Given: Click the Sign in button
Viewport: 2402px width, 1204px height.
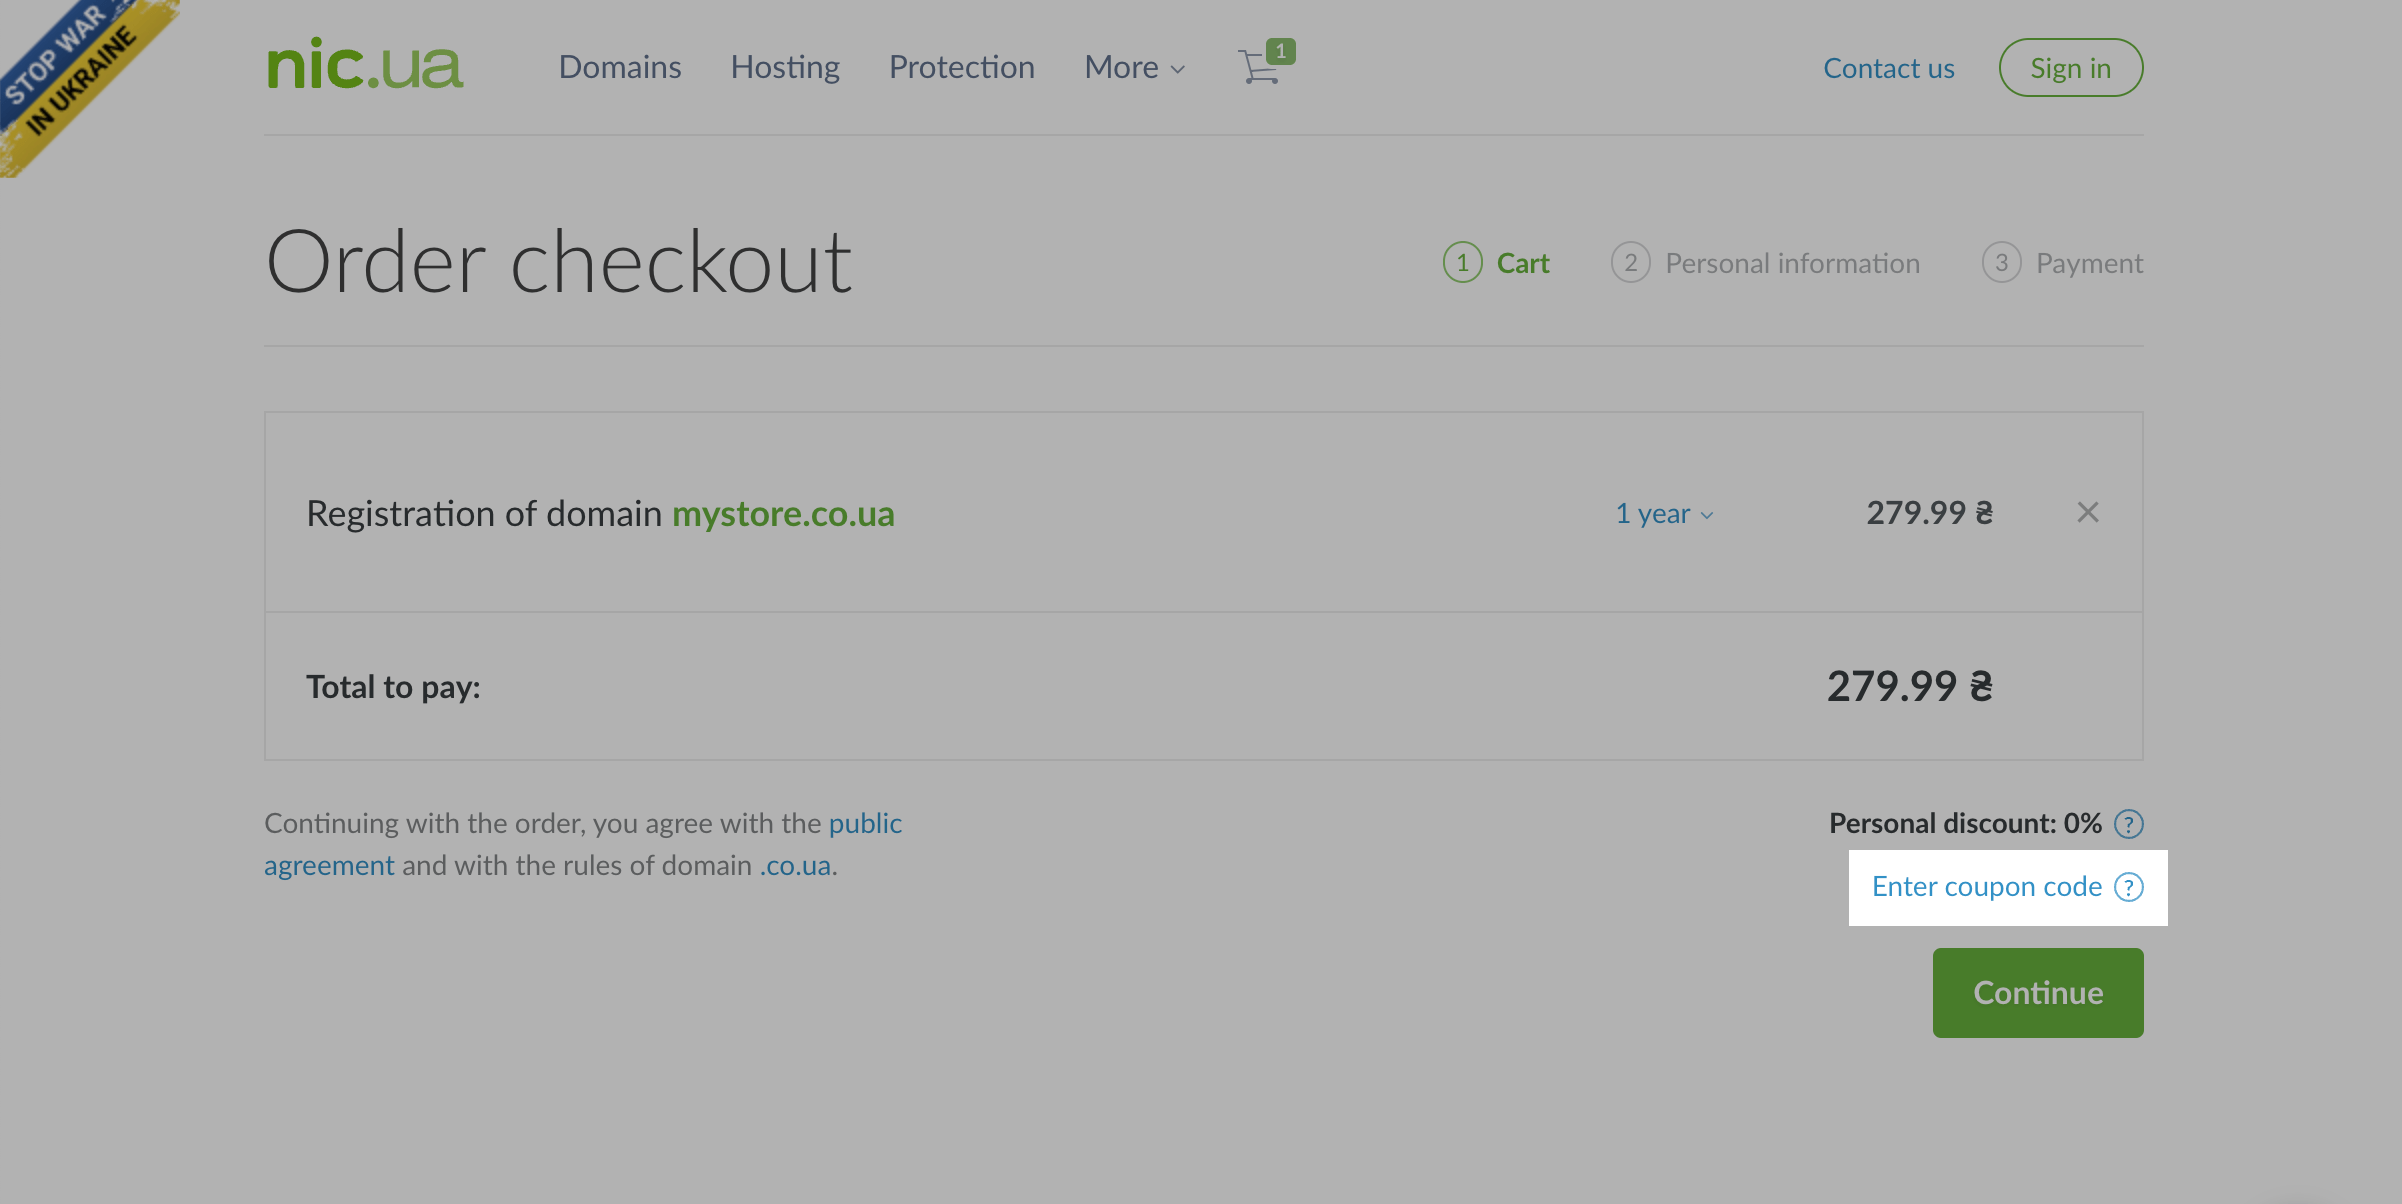Looking at the screenshot, I should tap(2070, 68).
